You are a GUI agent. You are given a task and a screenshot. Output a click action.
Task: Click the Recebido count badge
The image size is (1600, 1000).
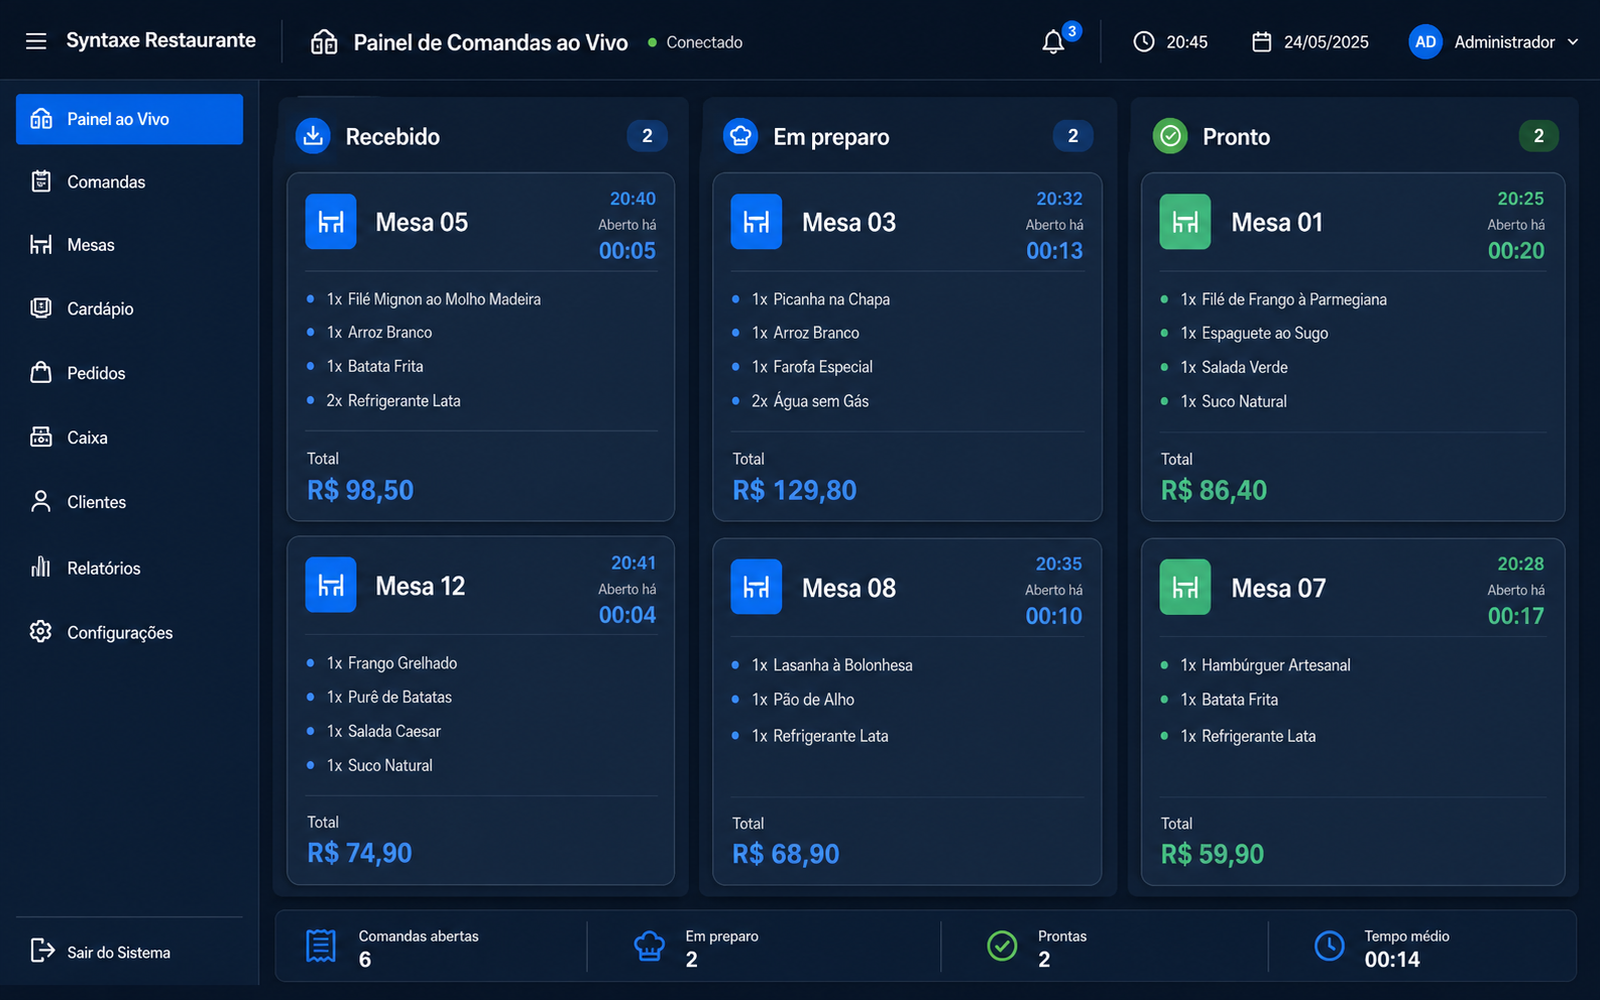(x=647, y=136)
